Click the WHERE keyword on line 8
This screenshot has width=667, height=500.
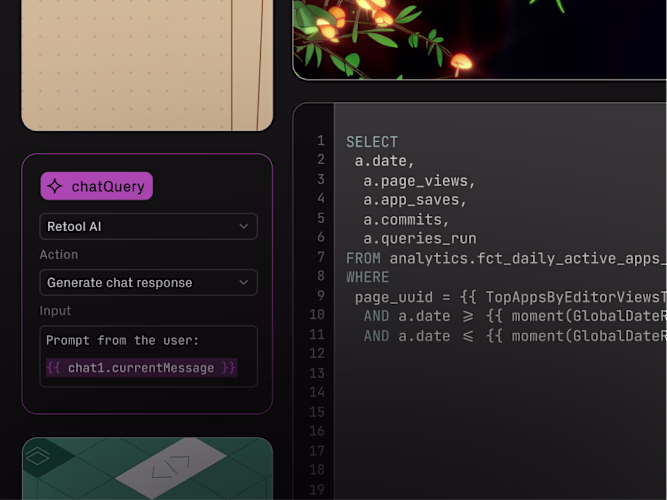(368, 277)
